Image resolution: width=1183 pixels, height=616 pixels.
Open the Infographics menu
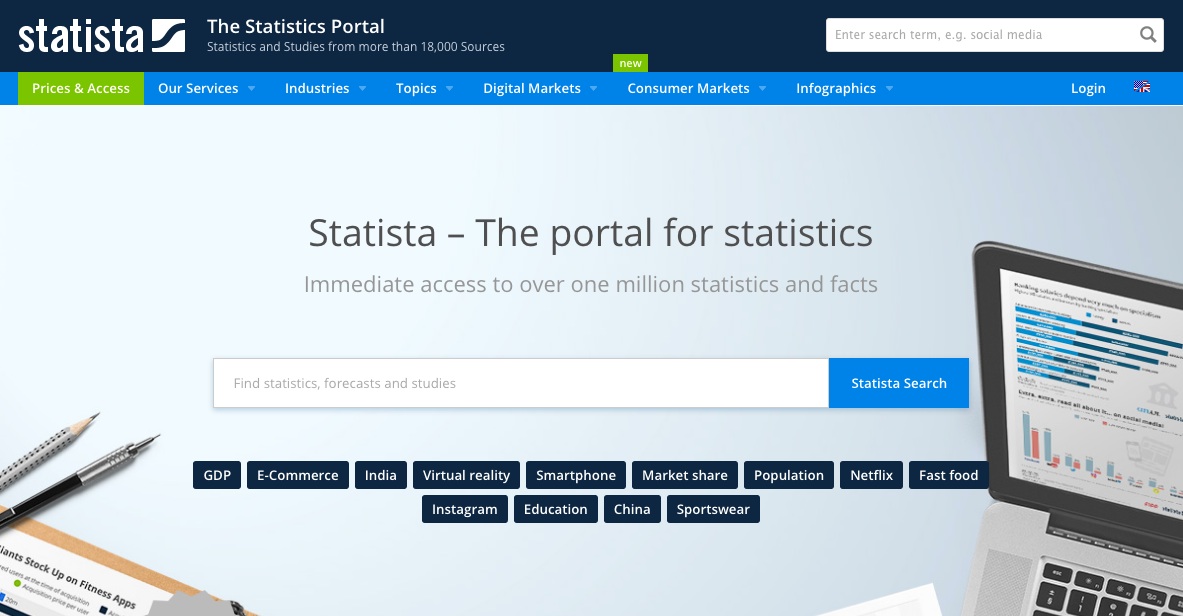[x=836, y=88]
